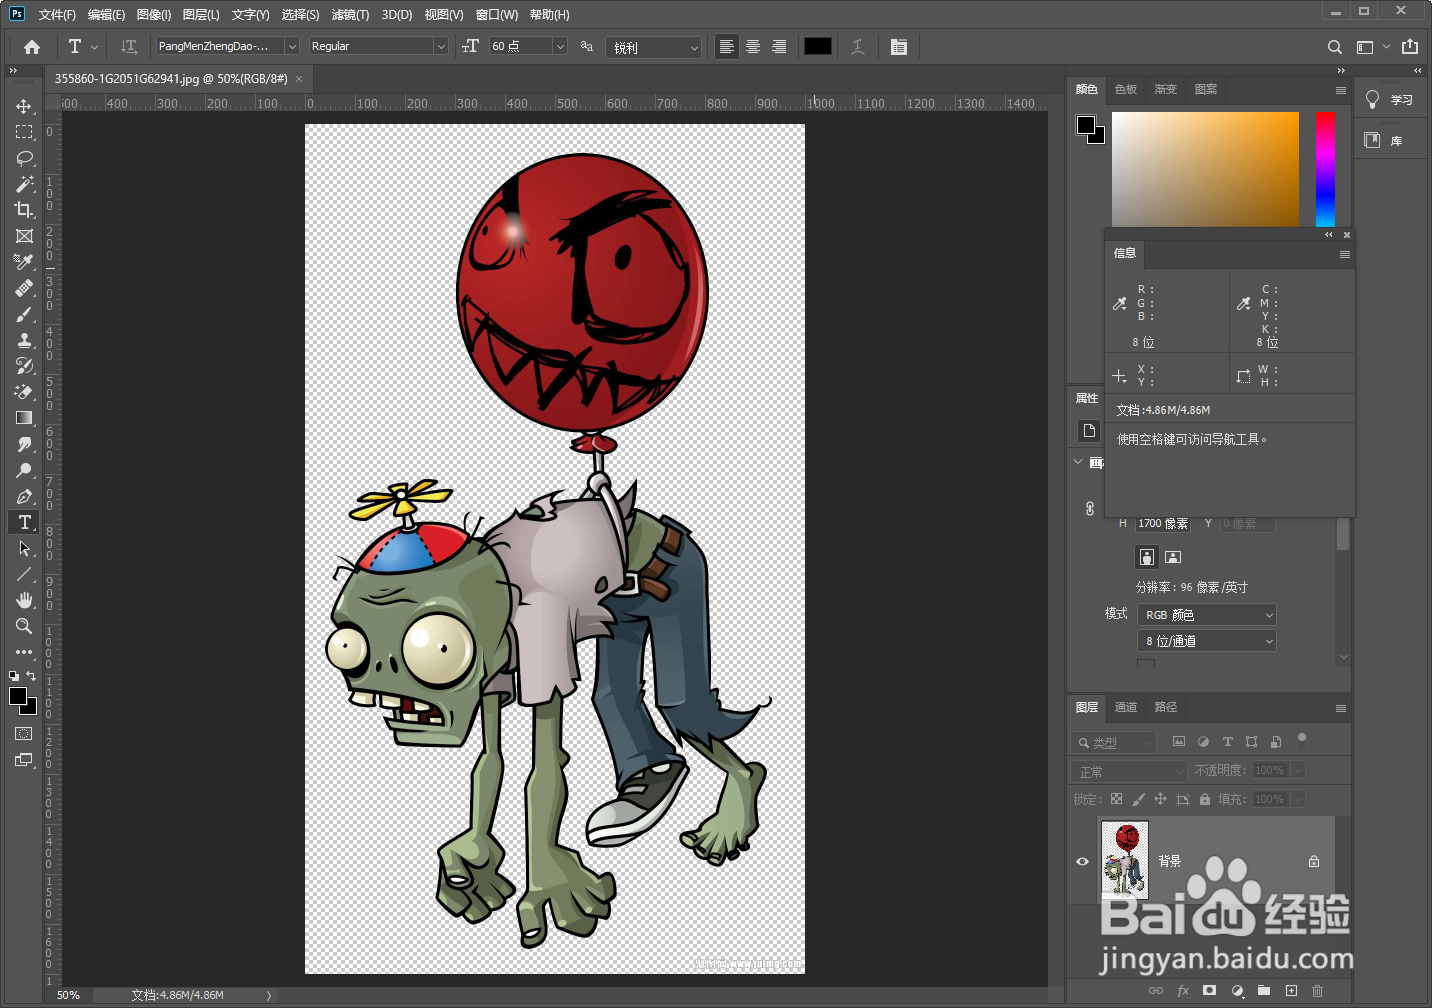Share the image
Viewport: 1432px width, 1008px height.
(1410, 46)
